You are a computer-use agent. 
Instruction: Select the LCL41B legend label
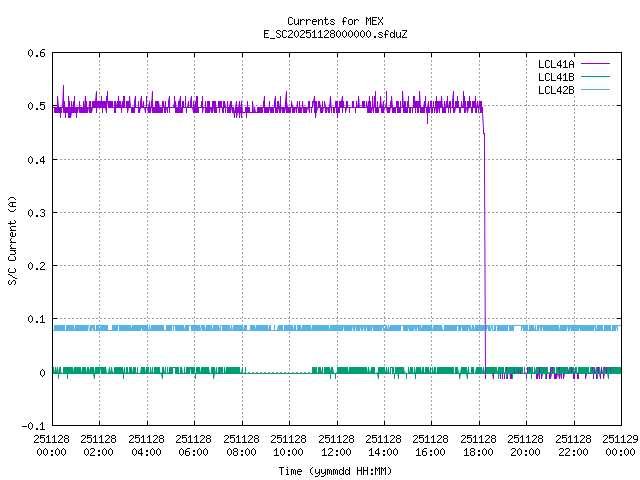click(555, 76)
